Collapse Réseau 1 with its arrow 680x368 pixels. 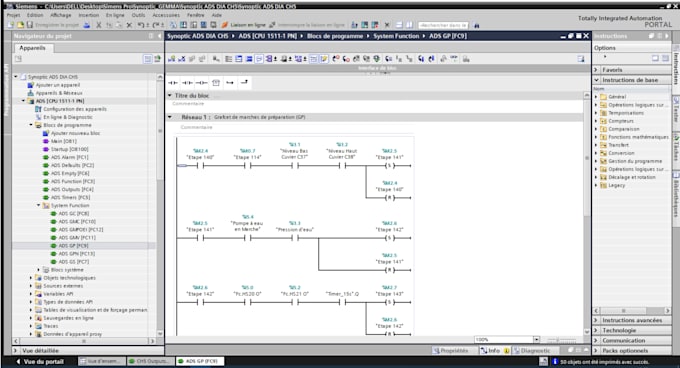click(170, 117)
